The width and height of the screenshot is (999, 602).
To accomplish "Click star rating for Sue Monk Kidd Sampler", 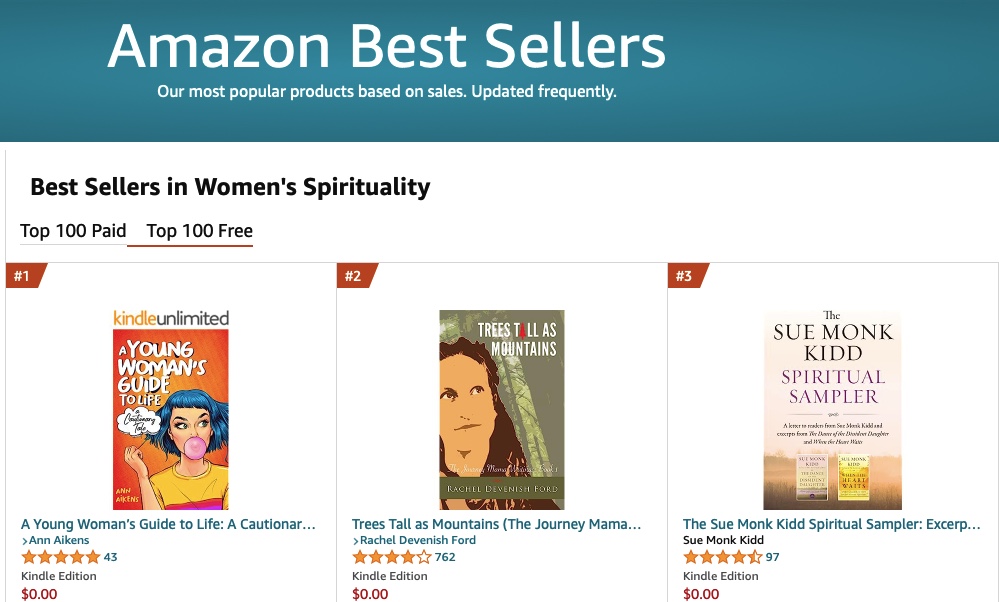I will 722,557.
